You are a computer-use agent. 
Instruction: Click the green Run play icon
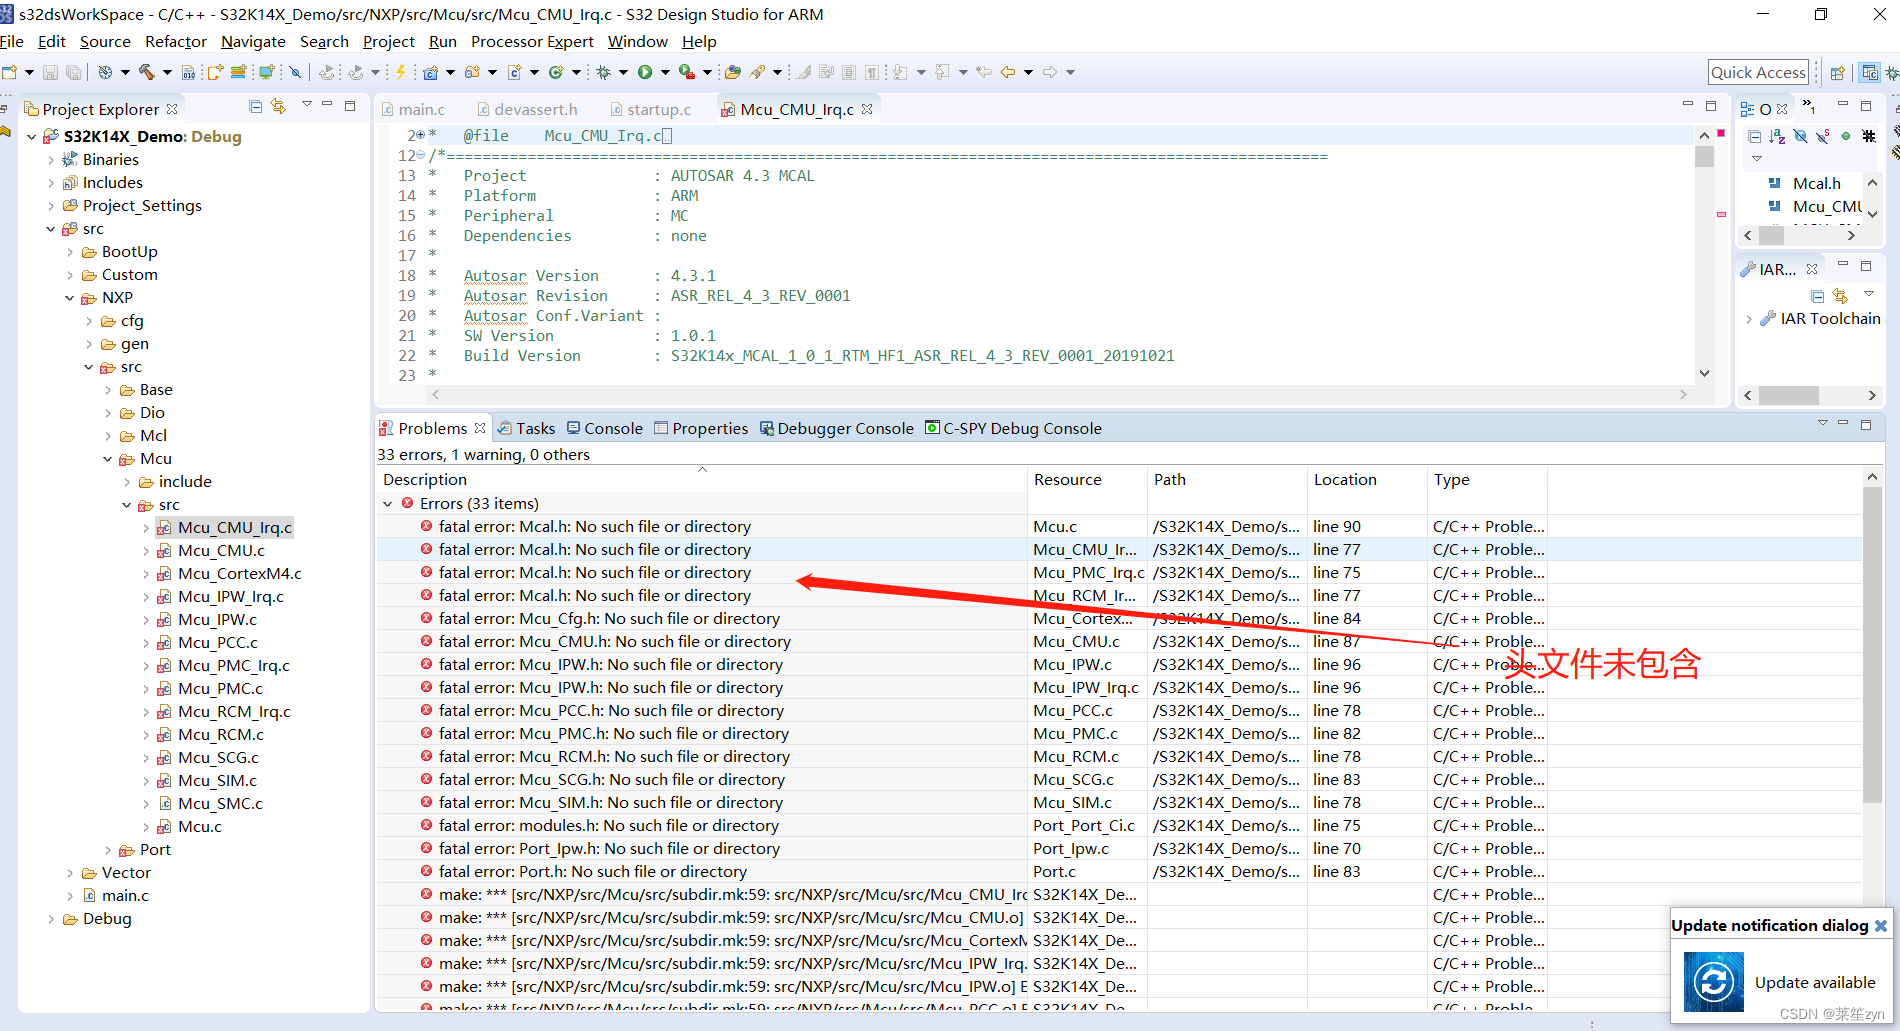coord(645,72)
